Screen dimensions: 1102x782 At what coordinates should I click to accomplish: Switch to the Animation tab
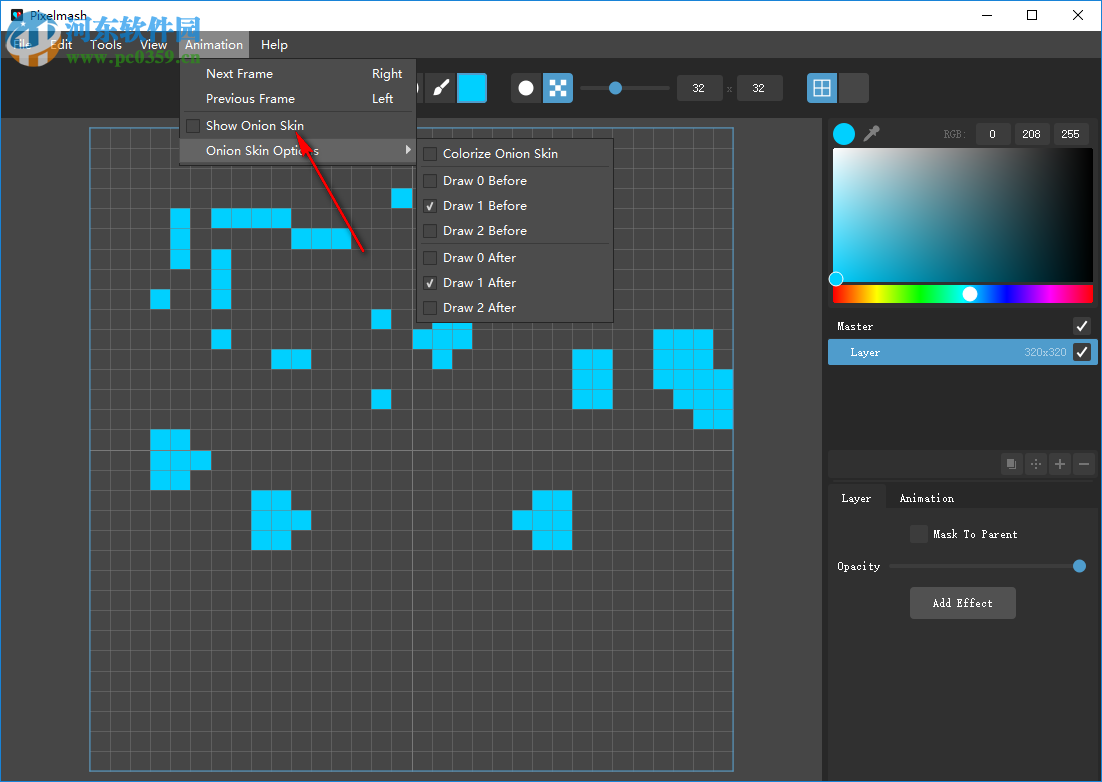click(926, 497)
